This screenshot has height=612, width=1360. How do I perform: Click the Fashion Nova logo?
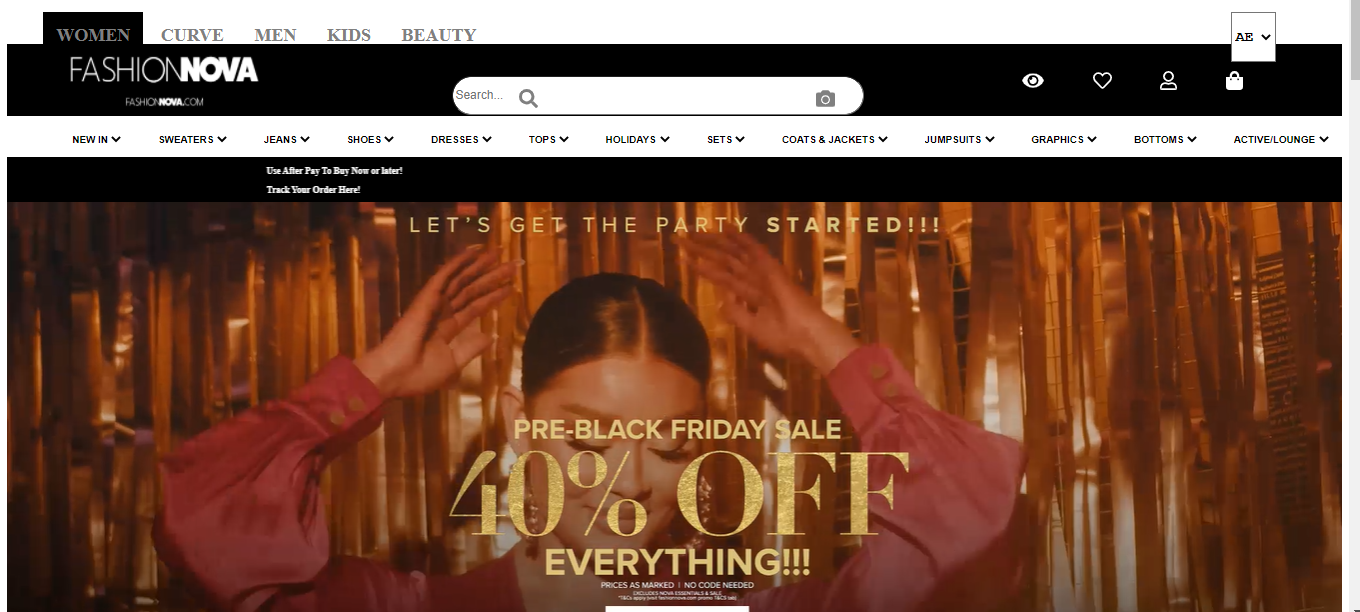click(164, 80)
